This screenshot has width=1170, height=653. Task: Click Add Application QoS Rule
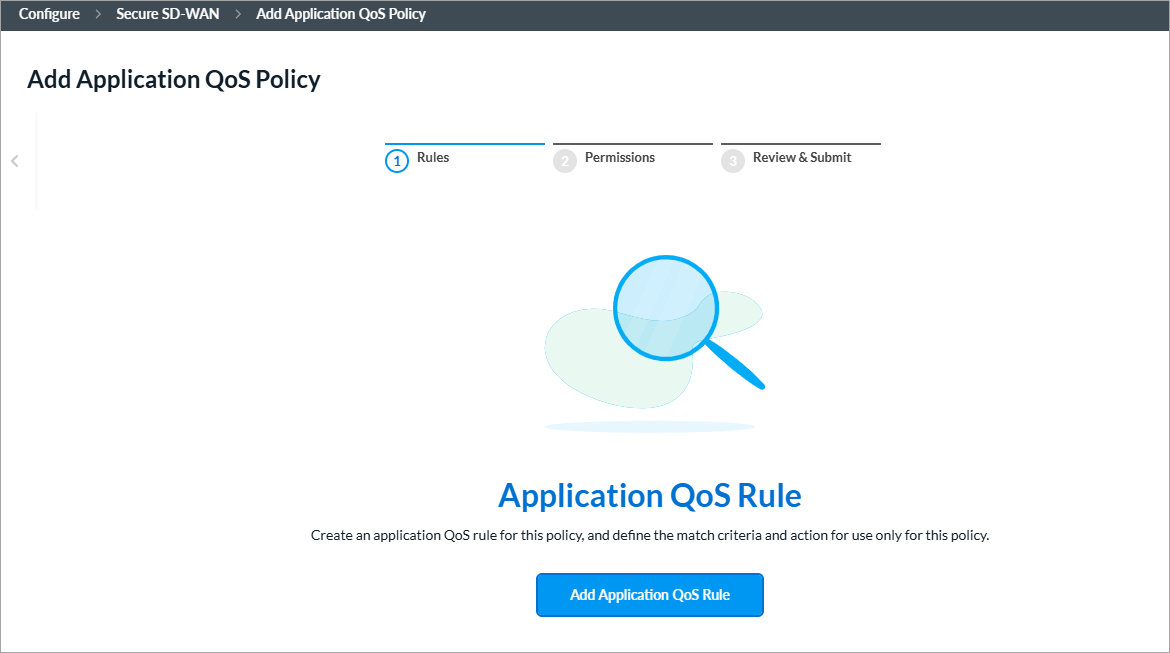click(x=649, y=594)
